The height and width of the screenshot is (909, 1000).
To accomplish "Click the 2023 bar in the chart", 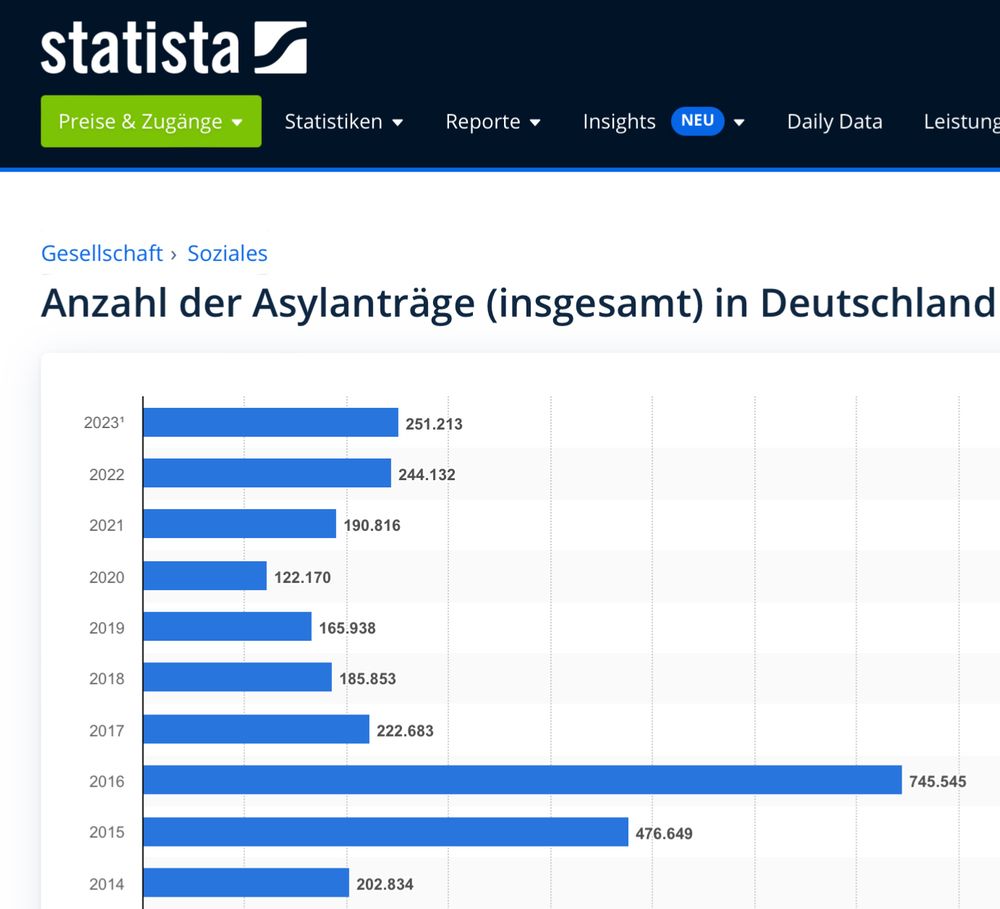I will pos(270,422).
